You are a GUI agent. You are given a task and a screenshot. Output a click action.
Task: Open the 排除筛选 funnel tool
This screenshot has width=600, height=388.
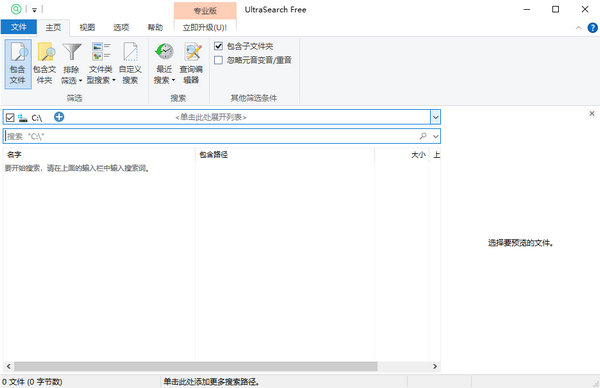coord(72,64)
